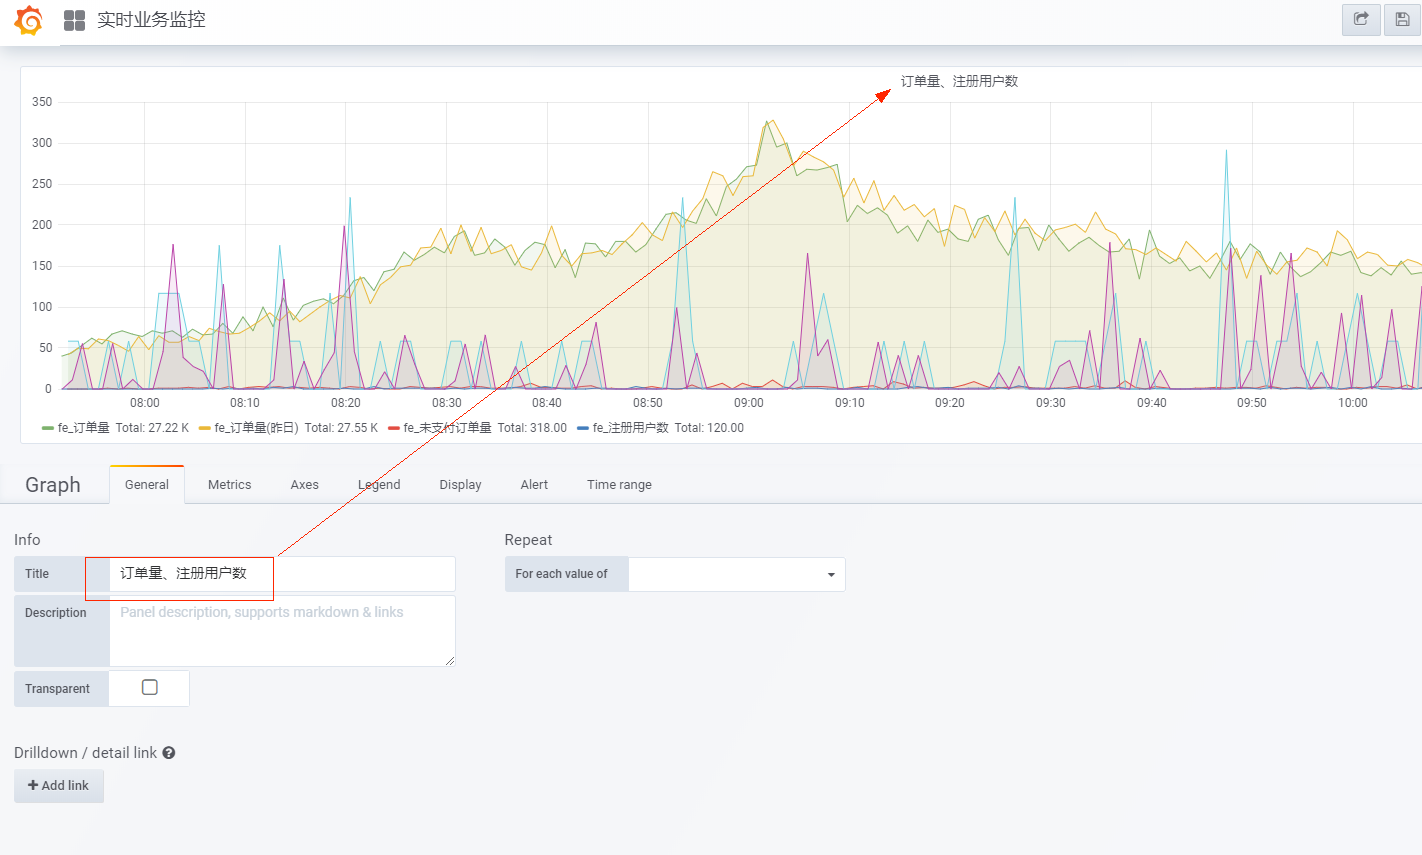The height and width of the screenshot is (855, 1422).
Task: Focus the panel Description text area
Action: coord(282,631)
